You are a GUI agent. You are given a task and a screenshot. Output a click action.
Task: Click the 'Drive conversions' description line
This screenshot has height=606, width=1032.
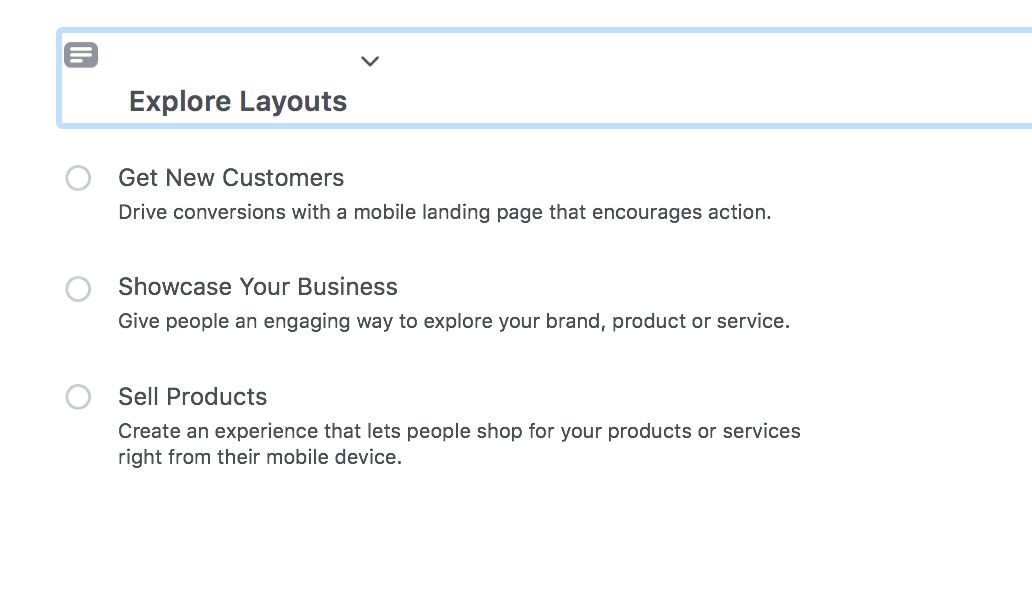tap(444, 213)
